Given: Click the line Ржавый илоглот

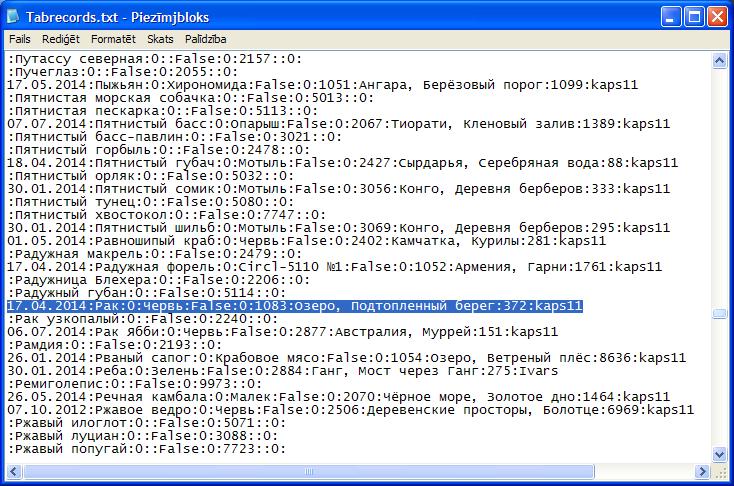Looking at the screenshot, I should (x=147, y=423).
